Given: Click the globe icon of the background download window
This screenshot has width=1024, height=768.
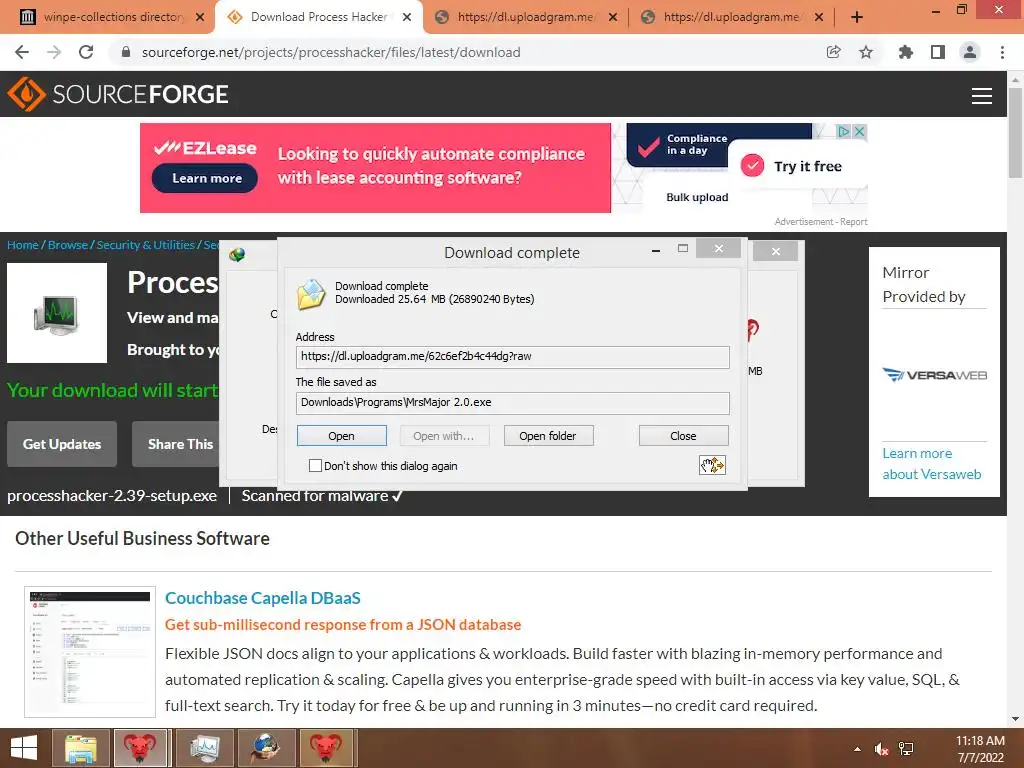Looking at the screenshot, I should tap(237, 255).
